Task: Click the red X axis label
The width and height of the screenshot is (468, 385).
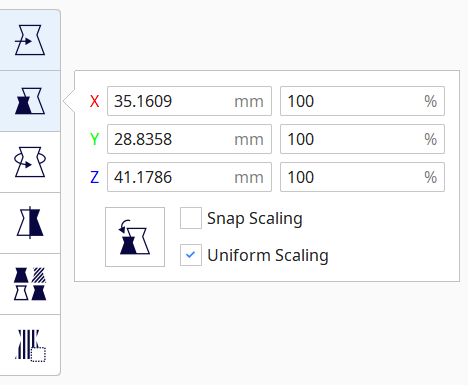Action: tap(95, 101)
